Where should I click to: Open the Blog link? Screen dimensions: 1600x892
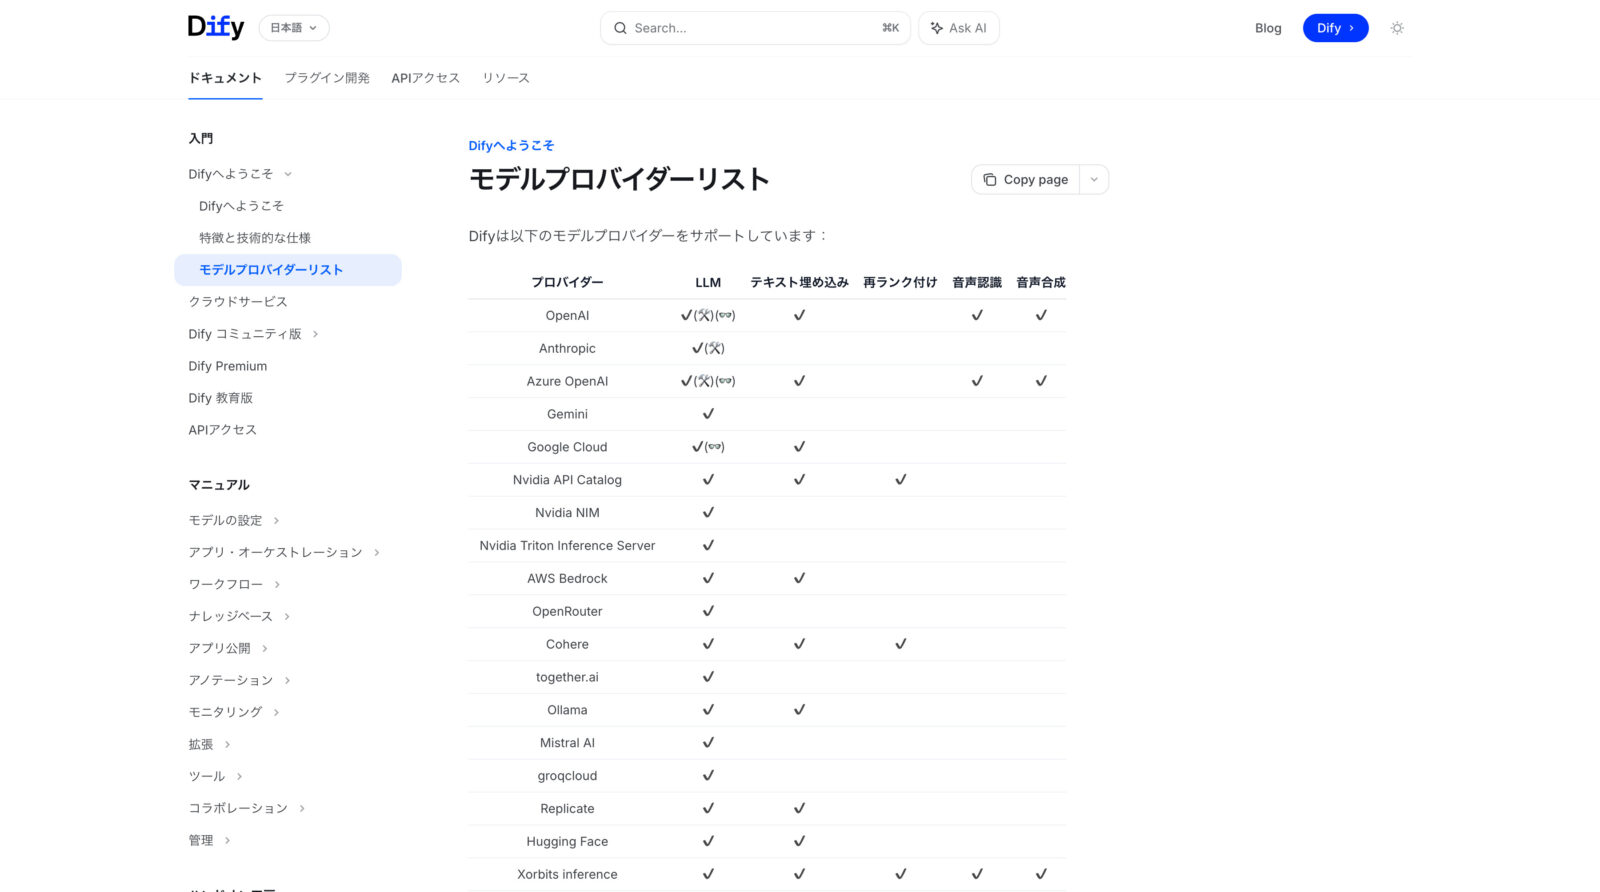(1268, 28)
